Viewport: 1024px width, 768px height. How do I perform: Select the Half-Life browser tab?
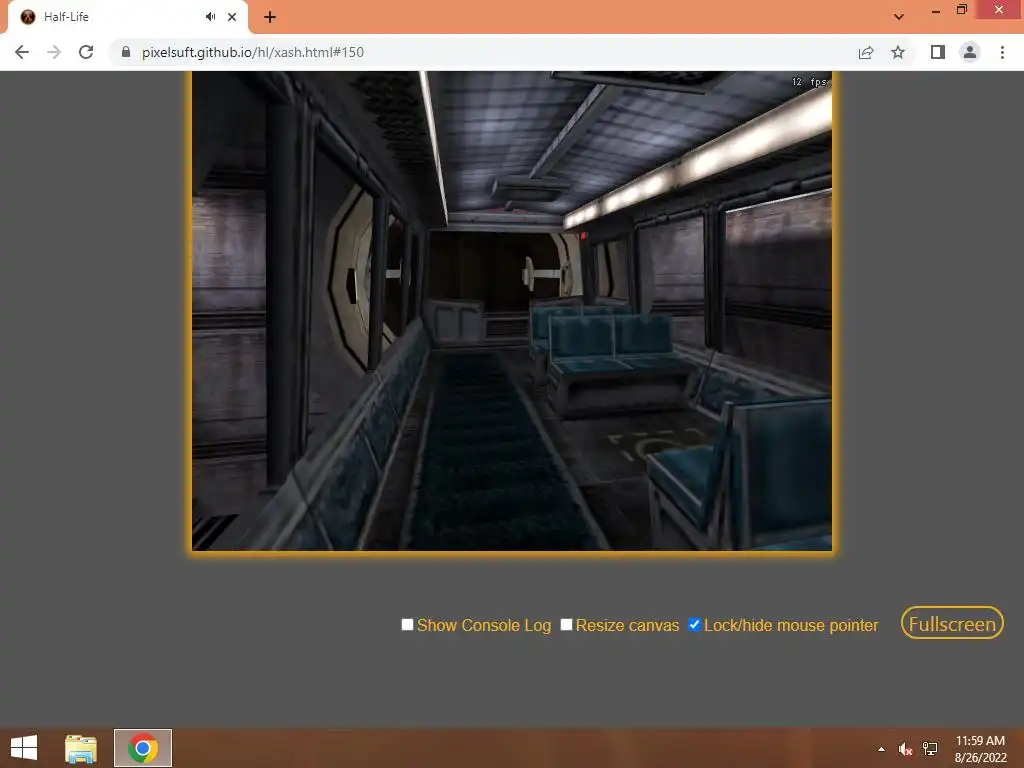click(x=127, y=17)
